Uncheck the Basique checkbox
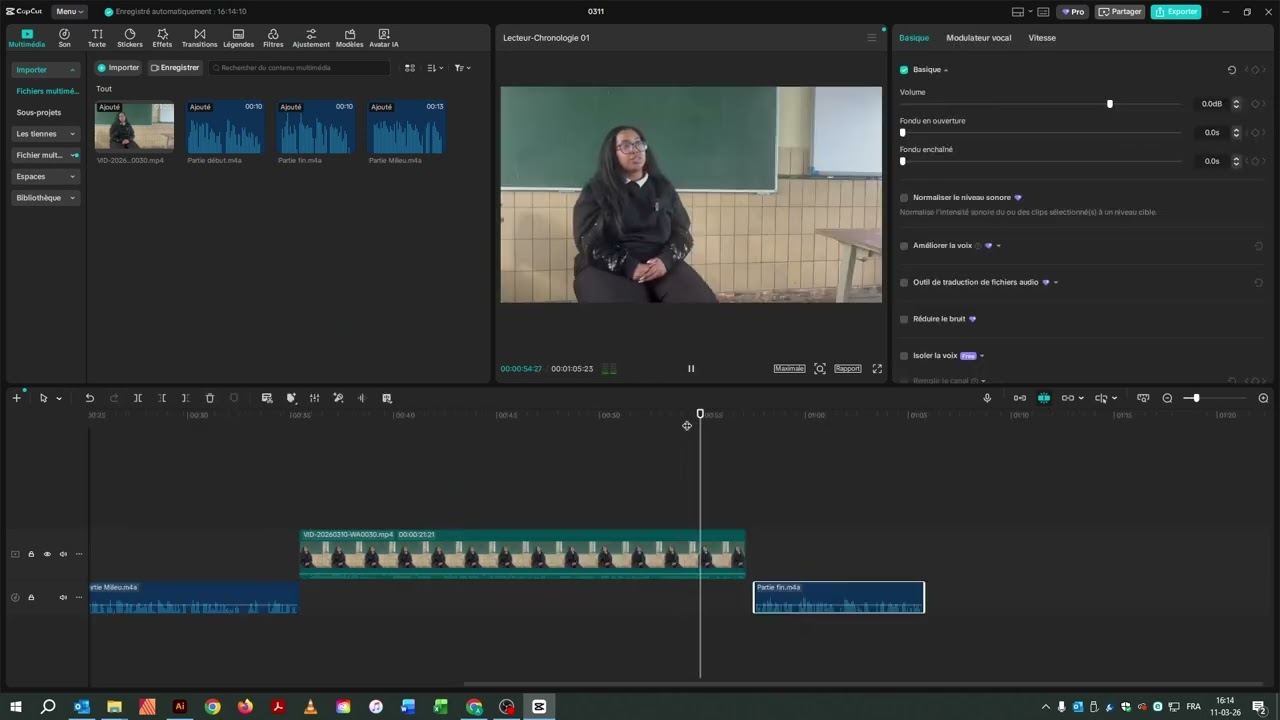The width and height of the screenshot is (1280, 720). (x=904, y=70)
